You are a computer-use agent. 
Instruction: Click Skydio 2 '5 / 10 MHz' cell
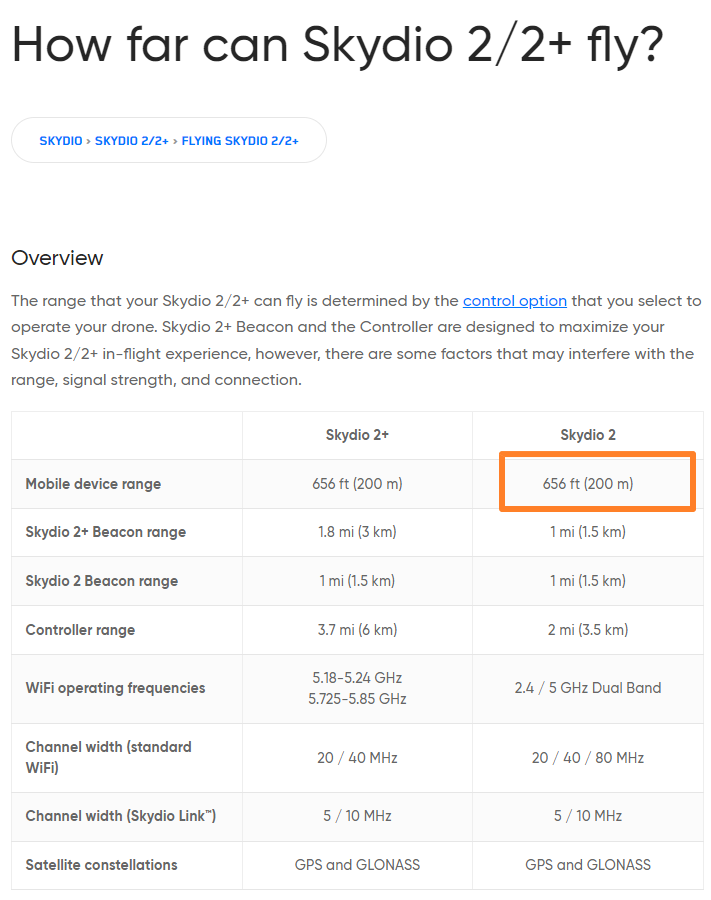click(588, 816)
